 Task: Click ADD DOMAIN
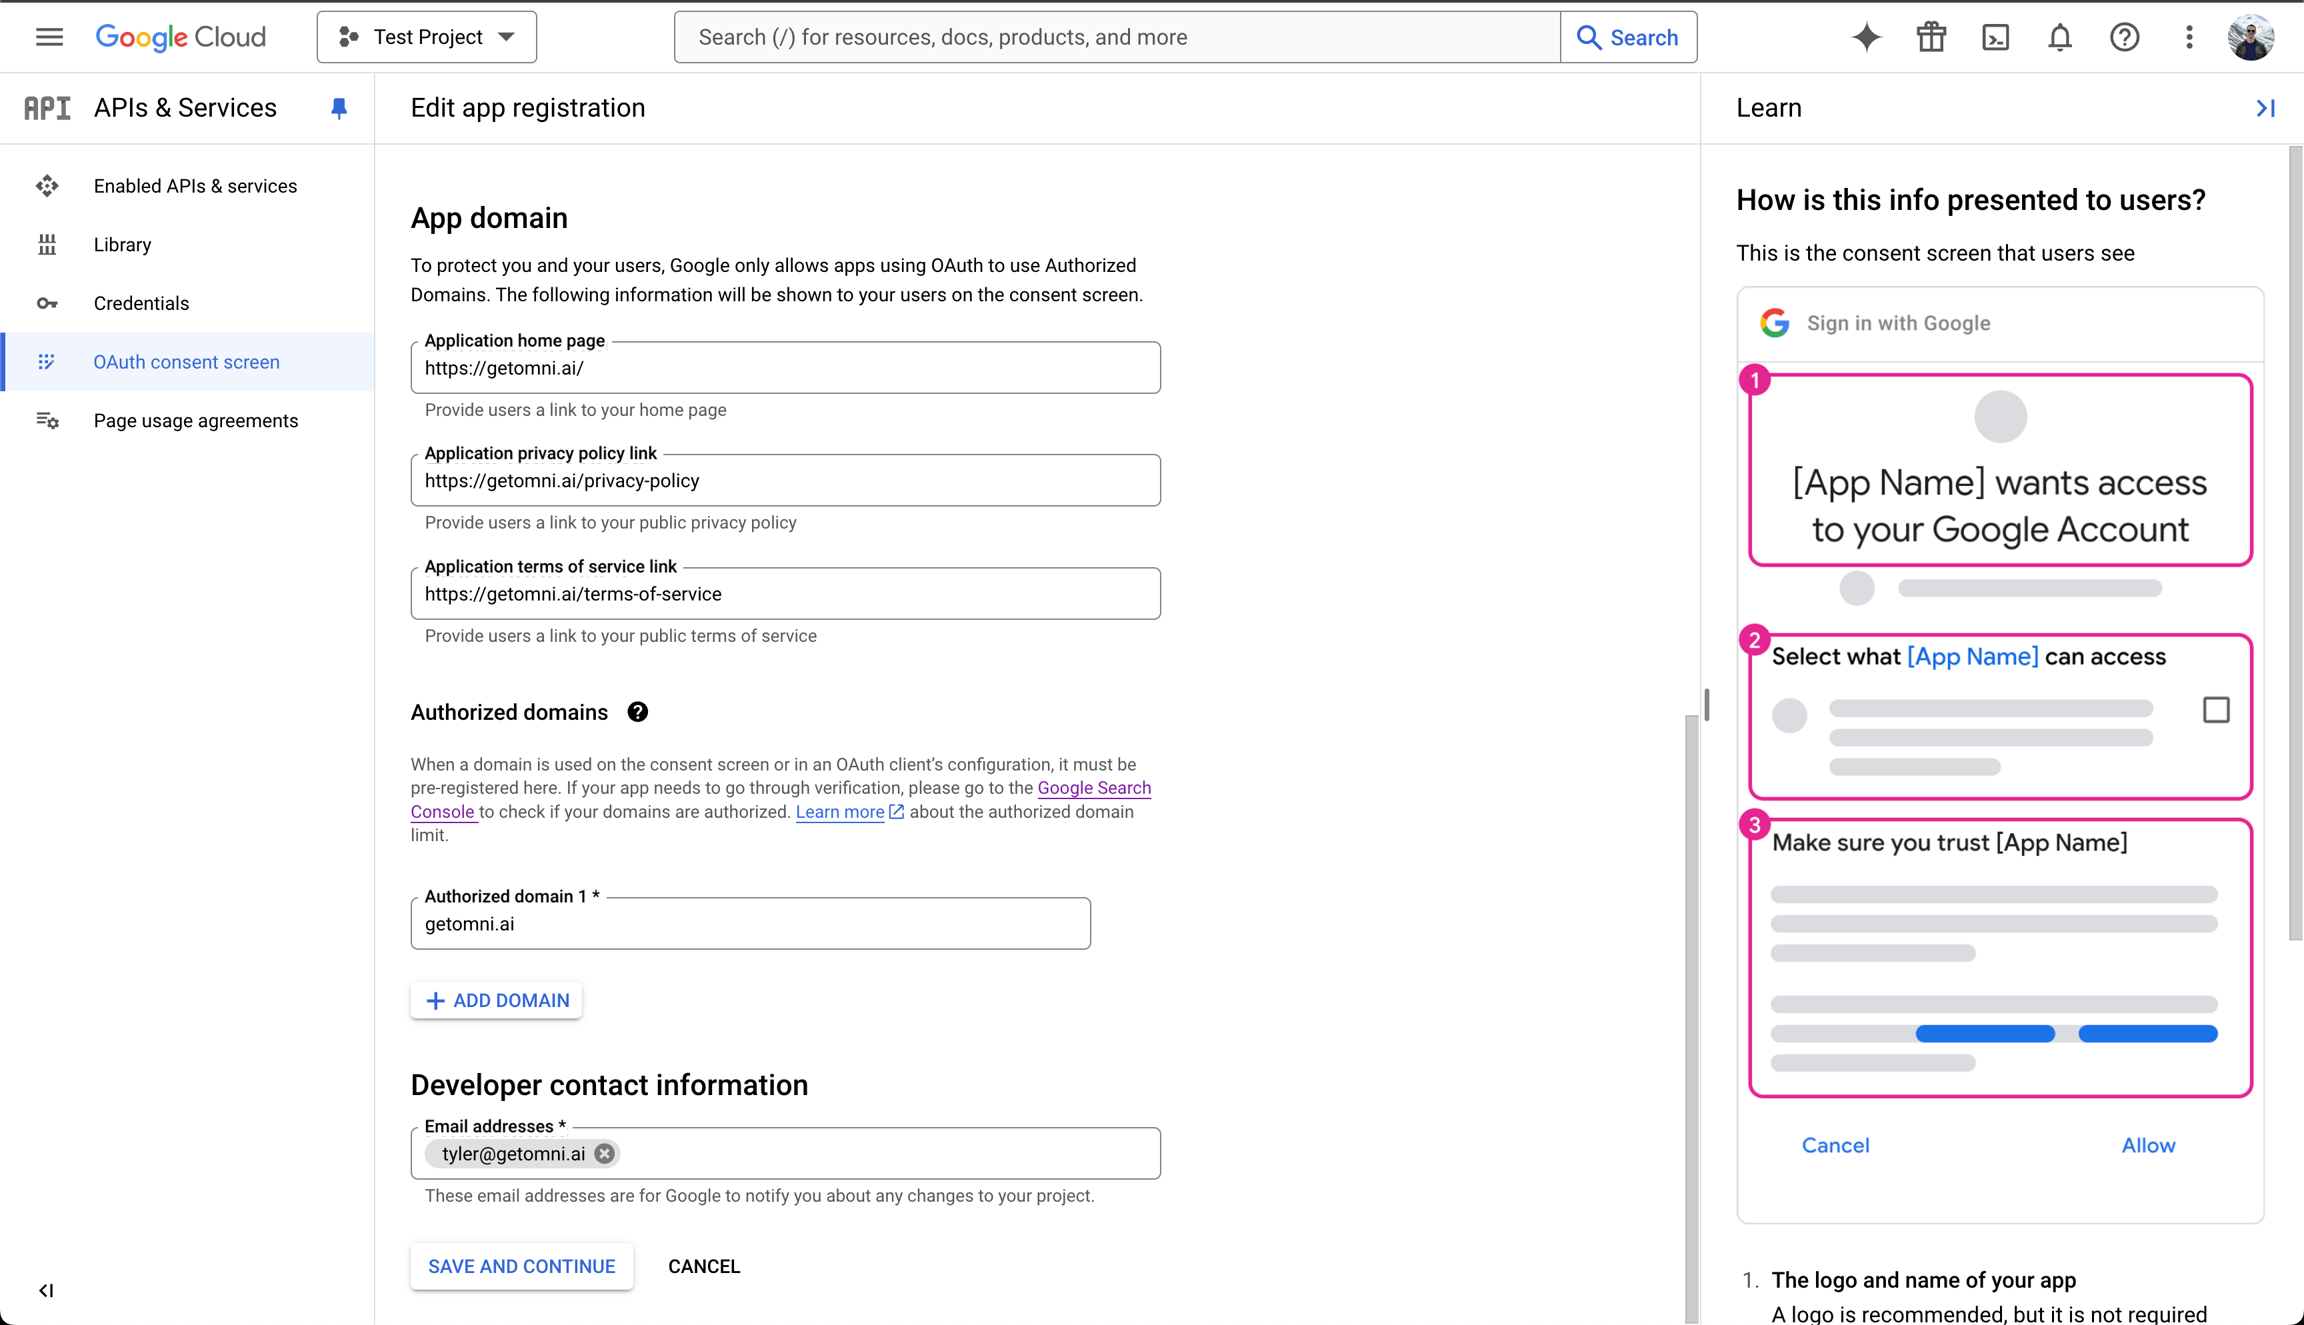(x=496, y=1000)
